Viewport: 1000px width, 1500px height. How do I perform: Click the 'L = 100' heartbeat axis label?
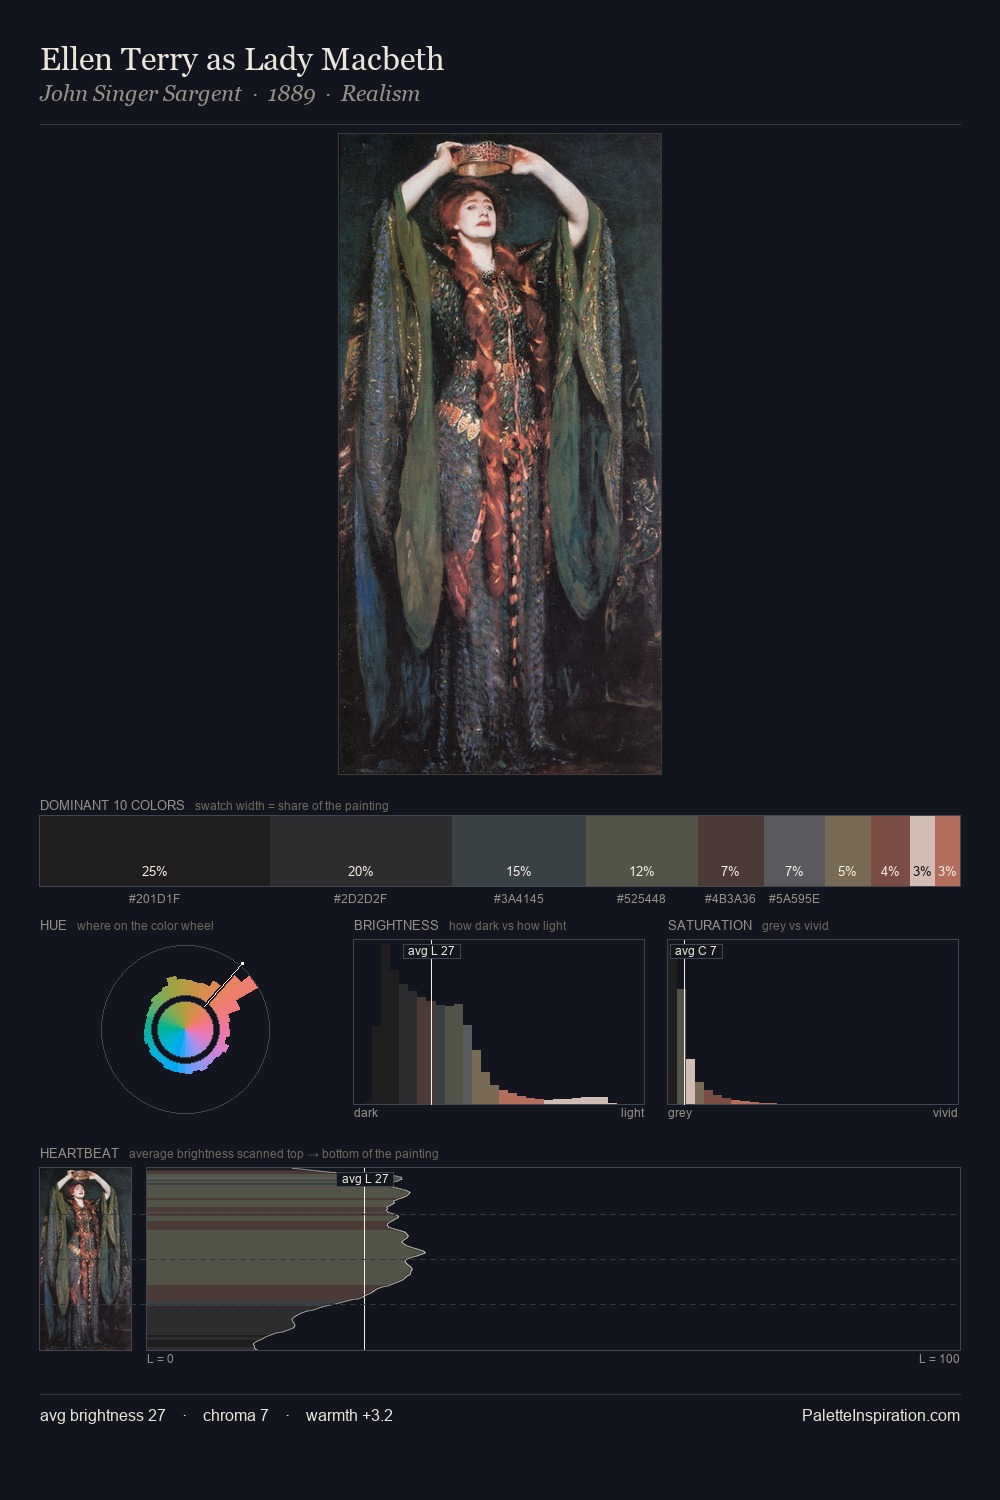pyautogui.click(x=939, y=1359)
